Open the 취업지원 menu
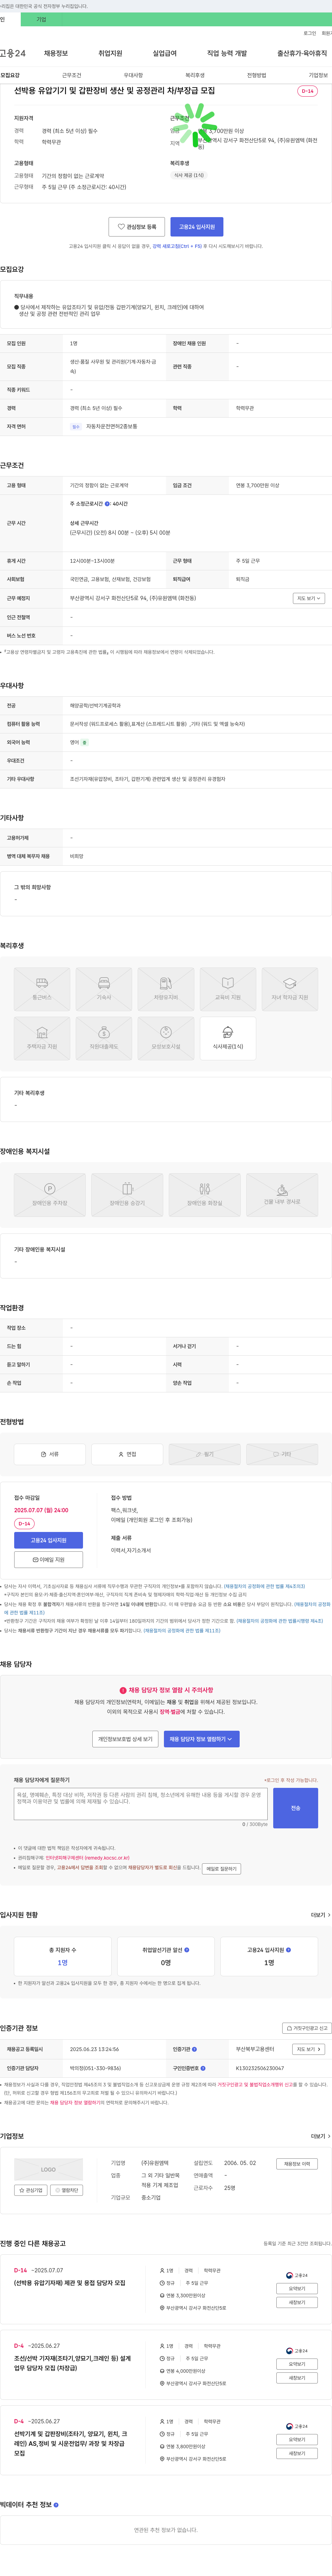332x2576 pixels. click(x=110, y=53)
